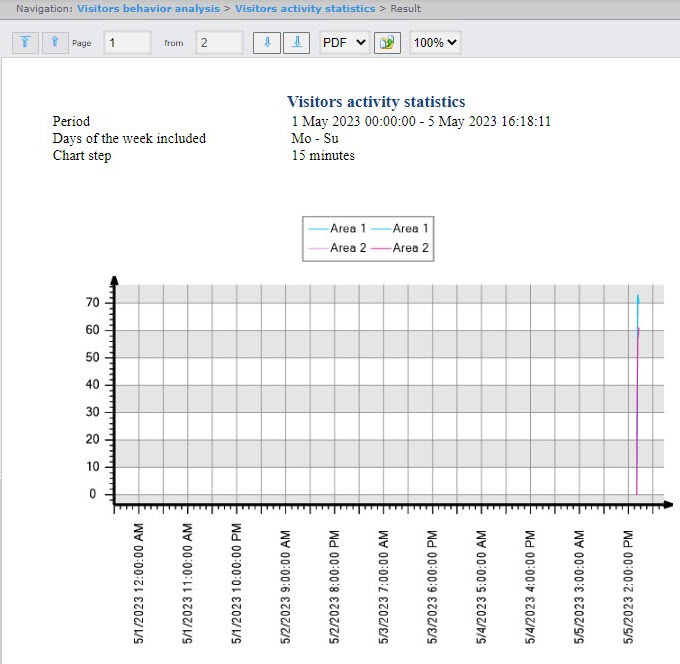Open Visitors behavior analysis breadcrumb link
The width and height of the screenshot is (680, 664).
click(x=150, y=8)
